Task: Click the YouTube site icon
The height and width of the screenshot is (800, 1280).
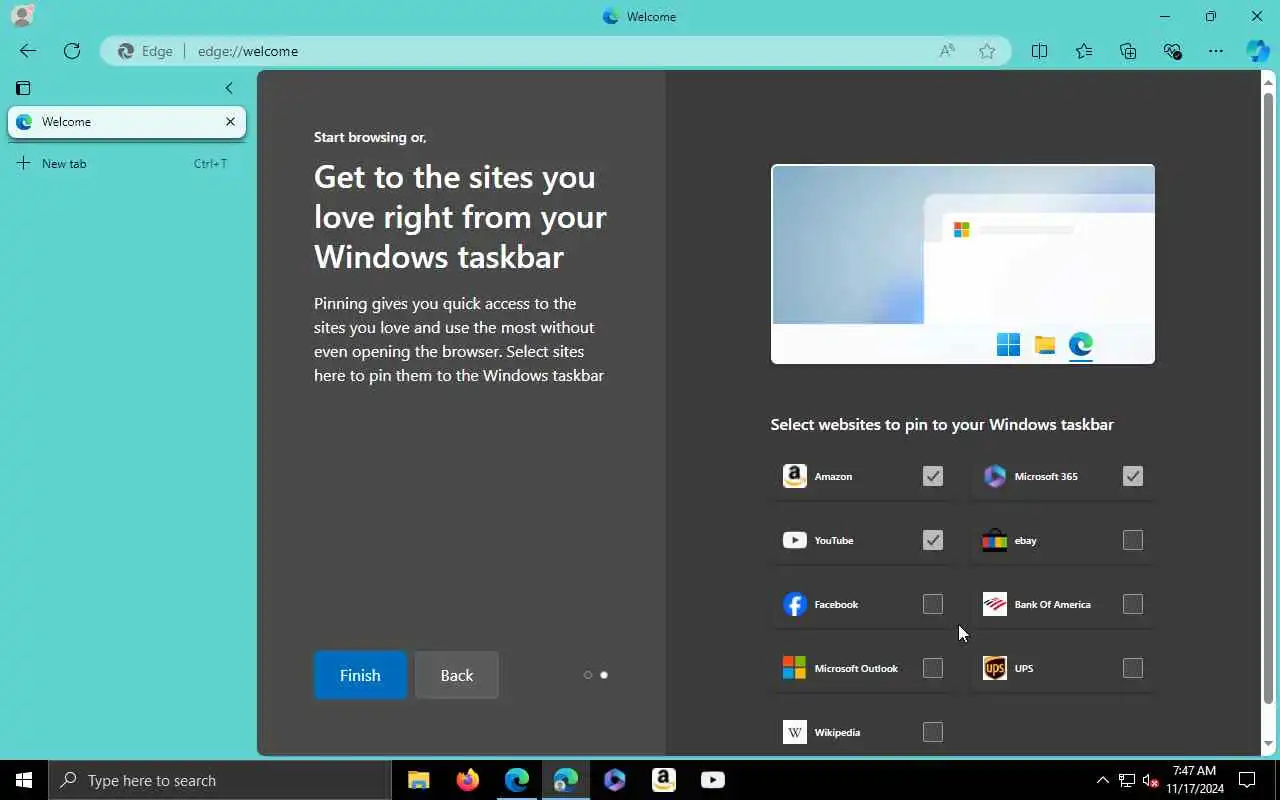Action: 795,540
